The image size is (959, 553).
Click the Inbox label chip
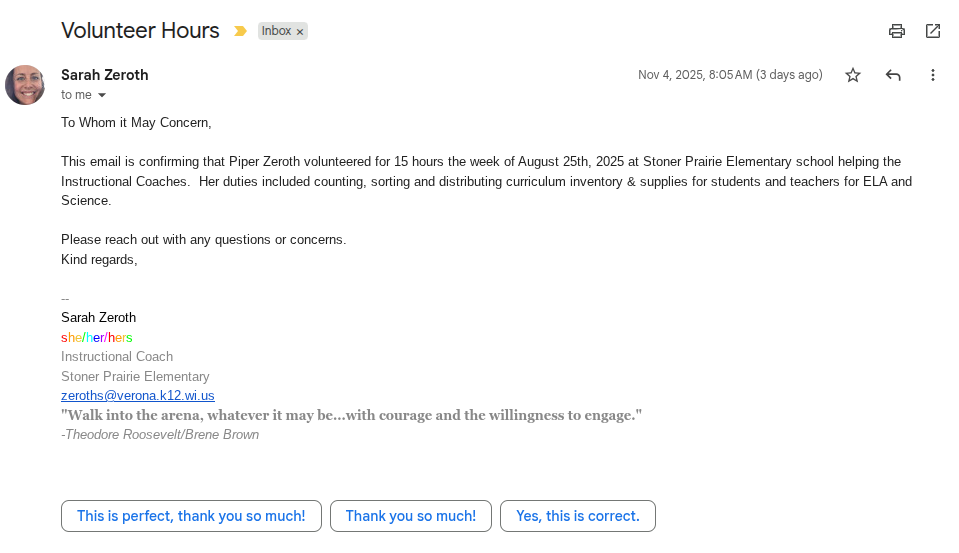pyautogui.click(x=276, y=31)
